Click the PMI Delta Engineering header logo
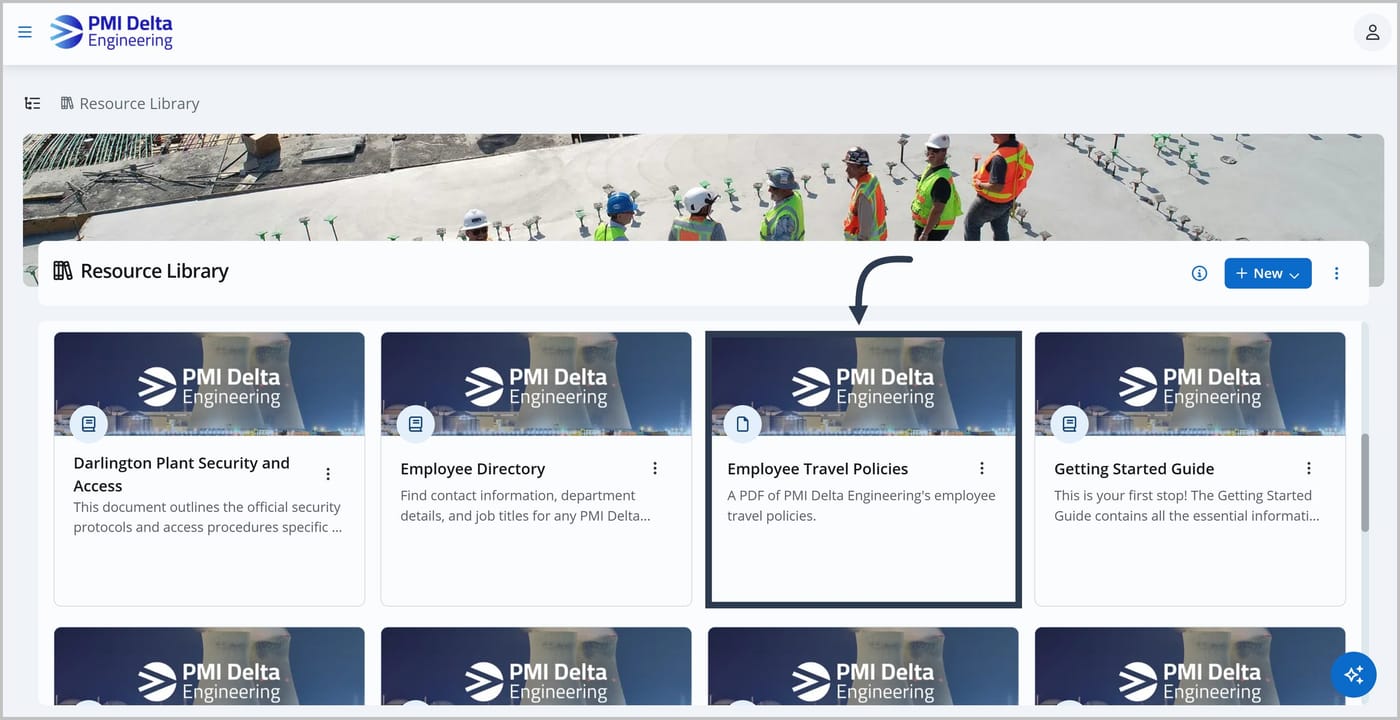The image size is (1400, 720). (111, 32)
